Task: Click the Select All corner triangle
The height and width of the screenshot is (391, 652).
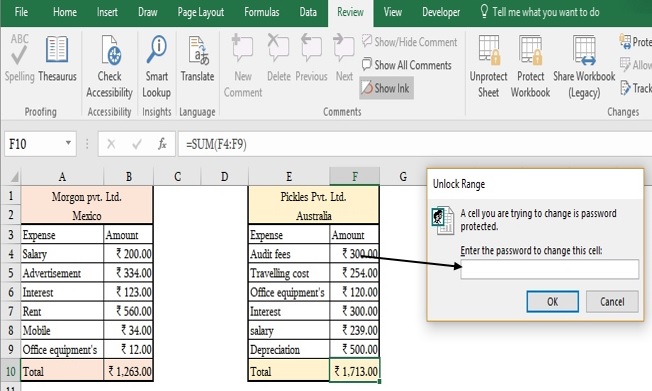Action: click(14, 177)
